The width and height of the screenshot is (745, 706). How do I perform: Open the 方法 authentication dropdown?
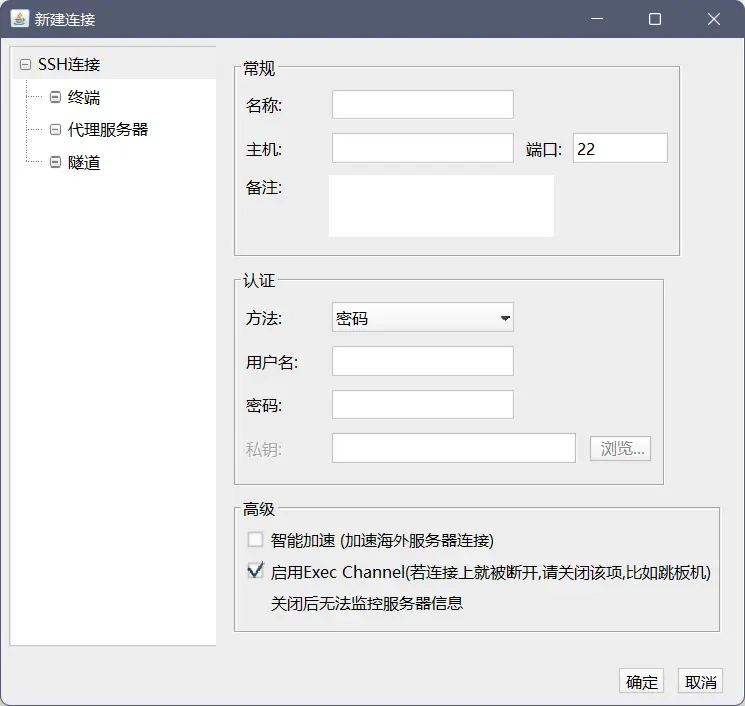pos(422,317)
